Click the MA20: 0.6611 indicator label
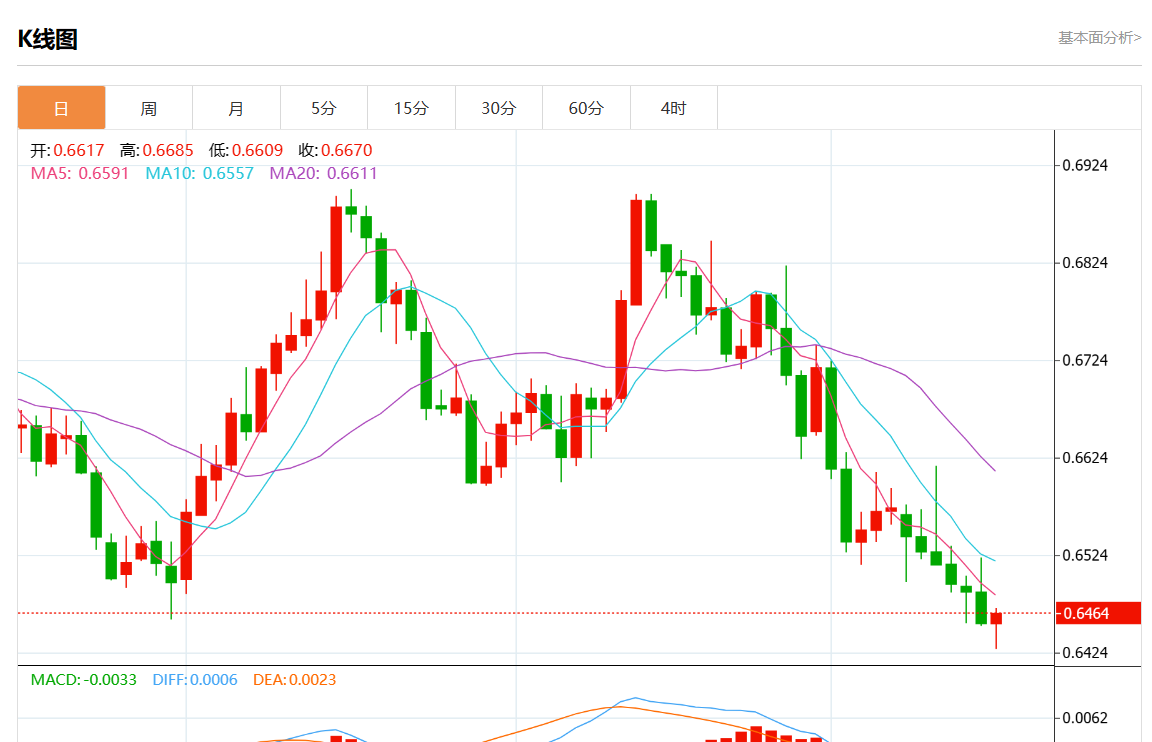The width and height of the screenshot is (1152, 742). 323,173
